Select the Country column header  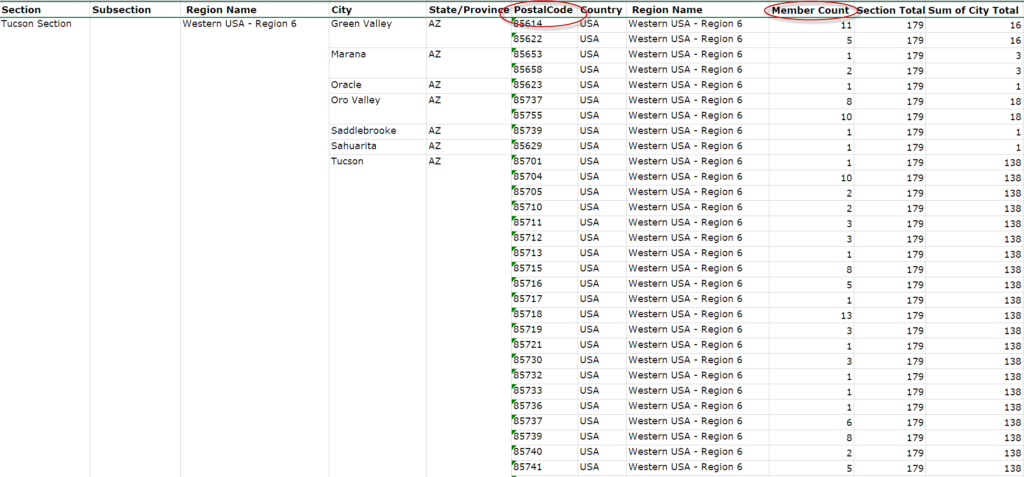pyautogui.click(x=601, y=10)
